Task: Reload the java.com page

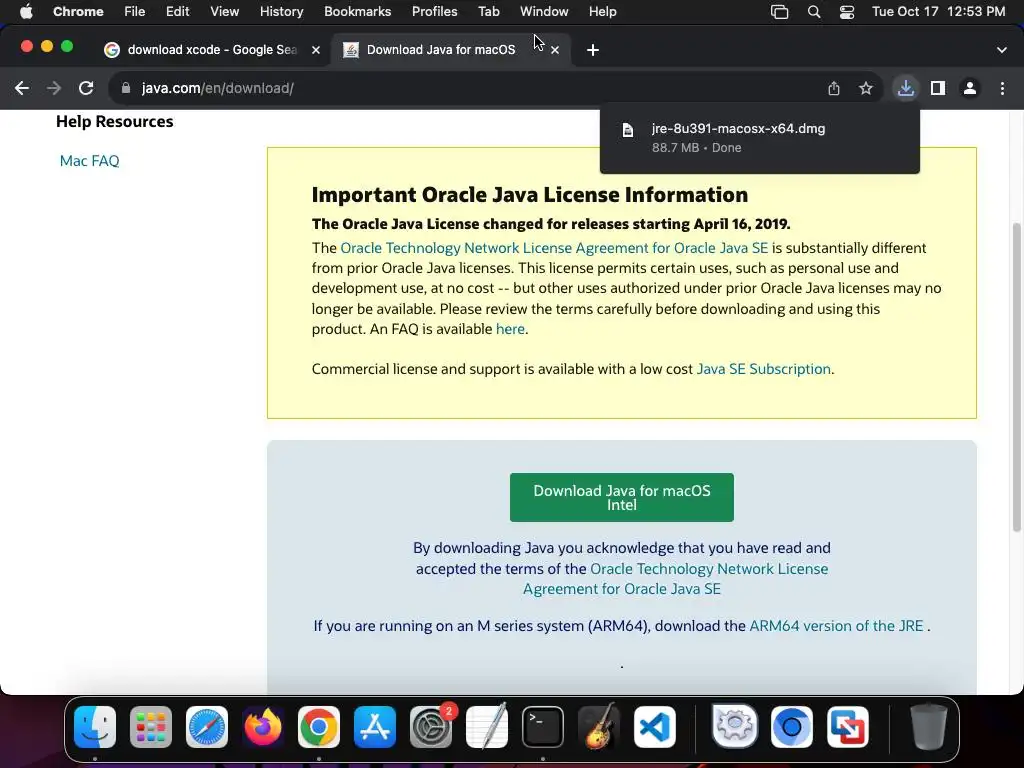Action: [x=86, y=88]
